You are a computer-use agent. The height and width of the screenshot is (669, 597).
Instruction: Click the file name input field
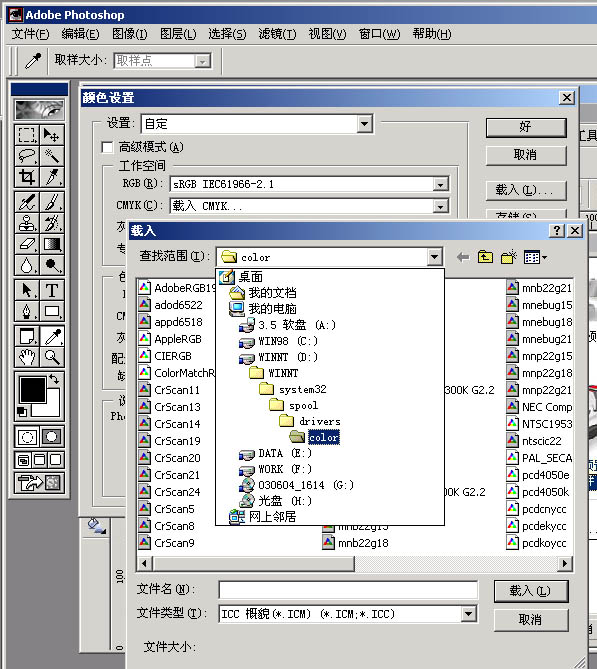pyautogui.click(x=348, y=590)
